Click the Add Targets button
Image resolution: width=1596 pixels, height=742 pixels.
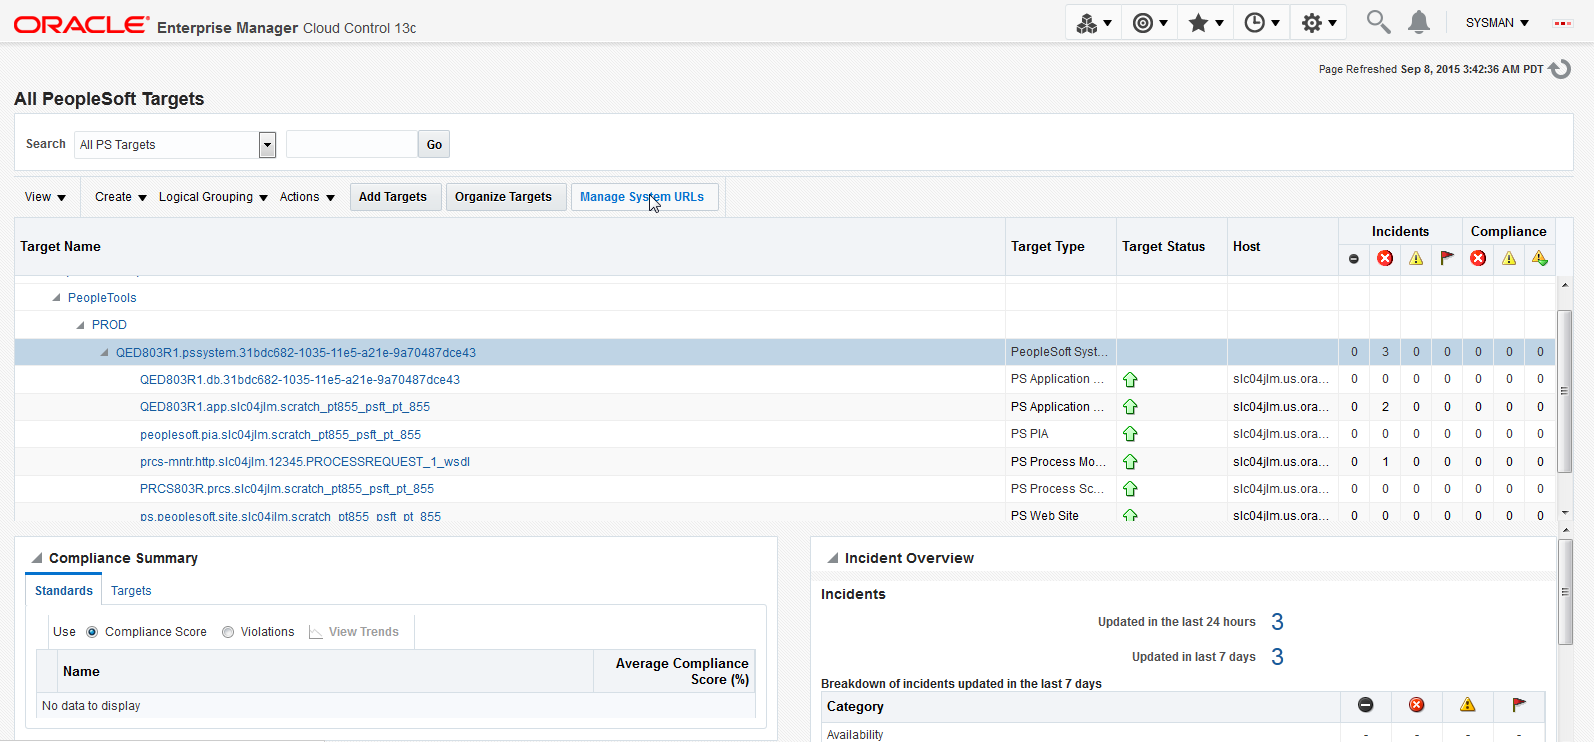(x=393, y=197)
